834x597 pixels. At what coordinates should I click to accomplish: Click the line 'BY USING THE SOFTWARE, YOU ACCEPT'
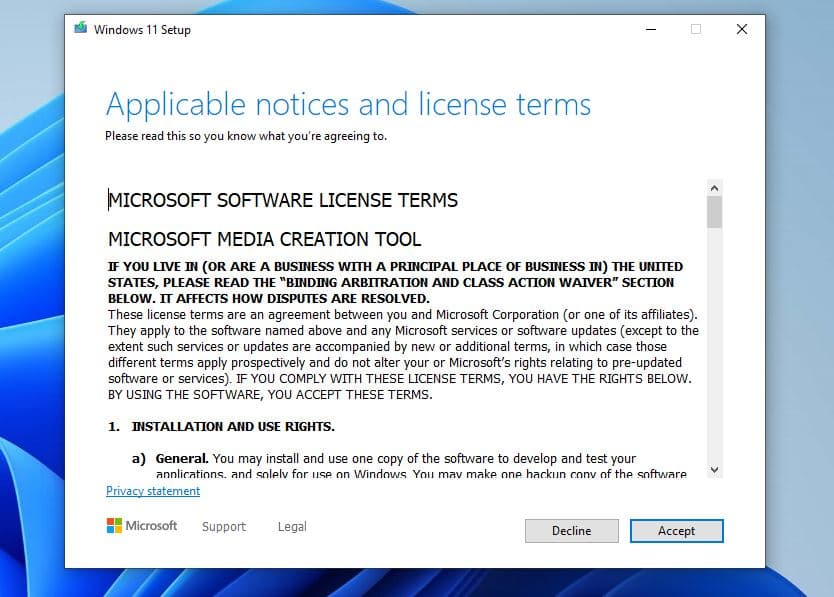tap(270, 395)
